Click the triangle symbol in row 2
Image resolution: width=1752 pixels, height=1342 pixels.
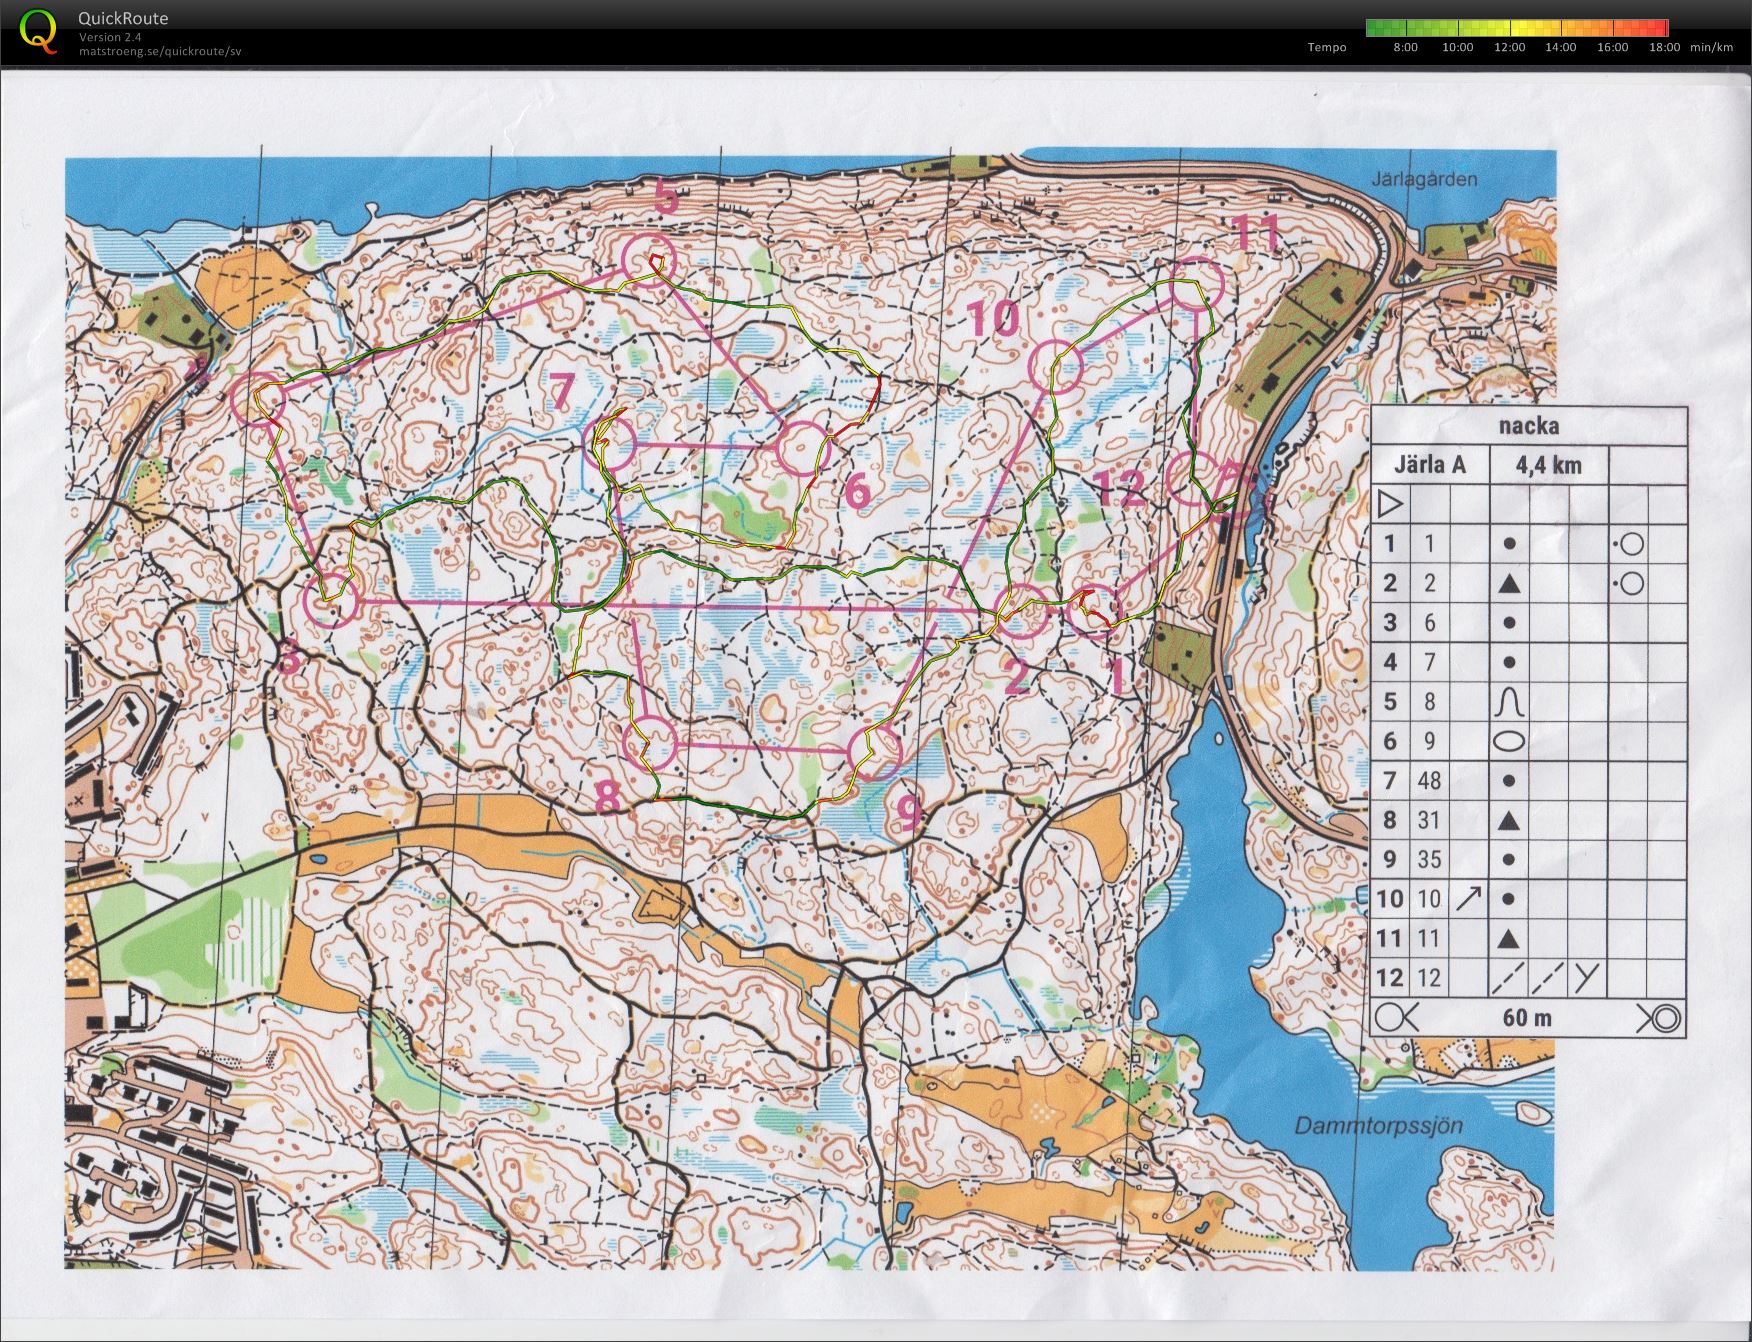1509,583
